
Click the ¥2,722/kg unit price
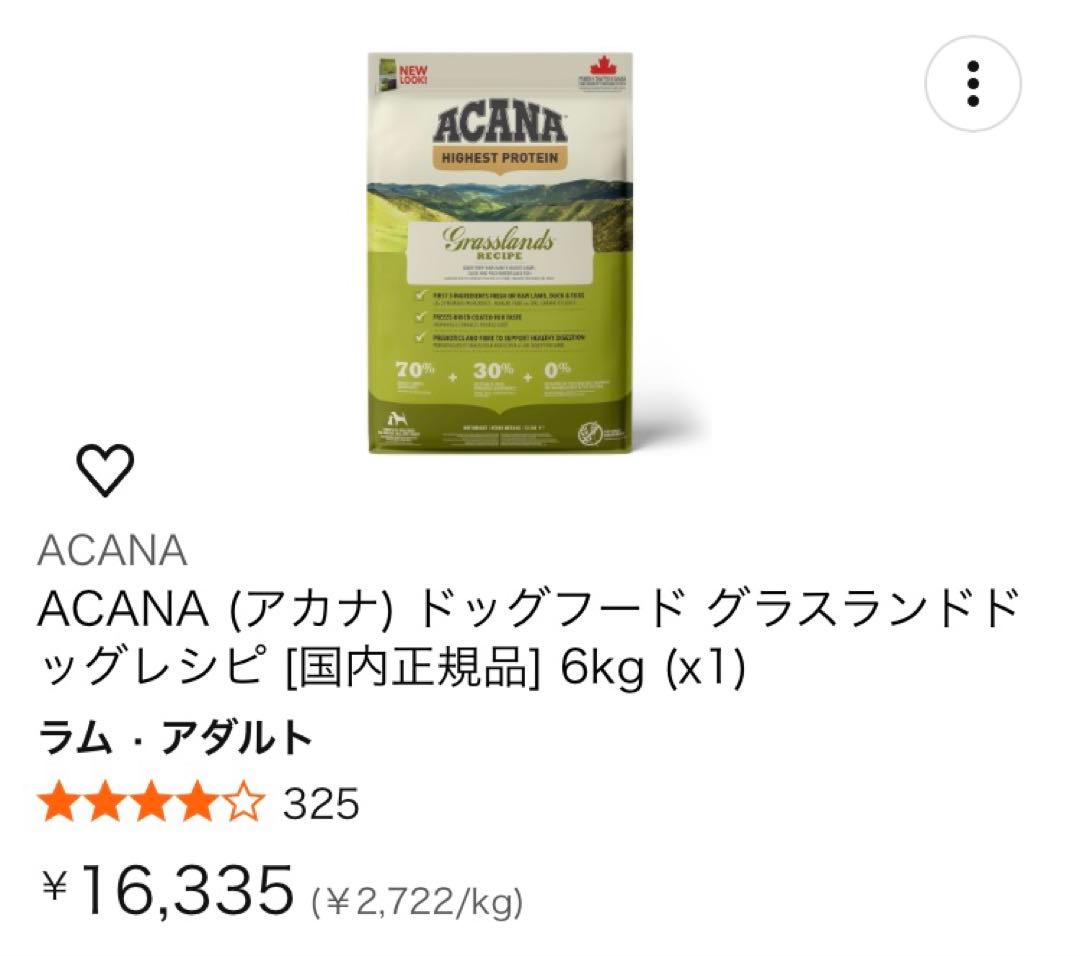point(417,902)
